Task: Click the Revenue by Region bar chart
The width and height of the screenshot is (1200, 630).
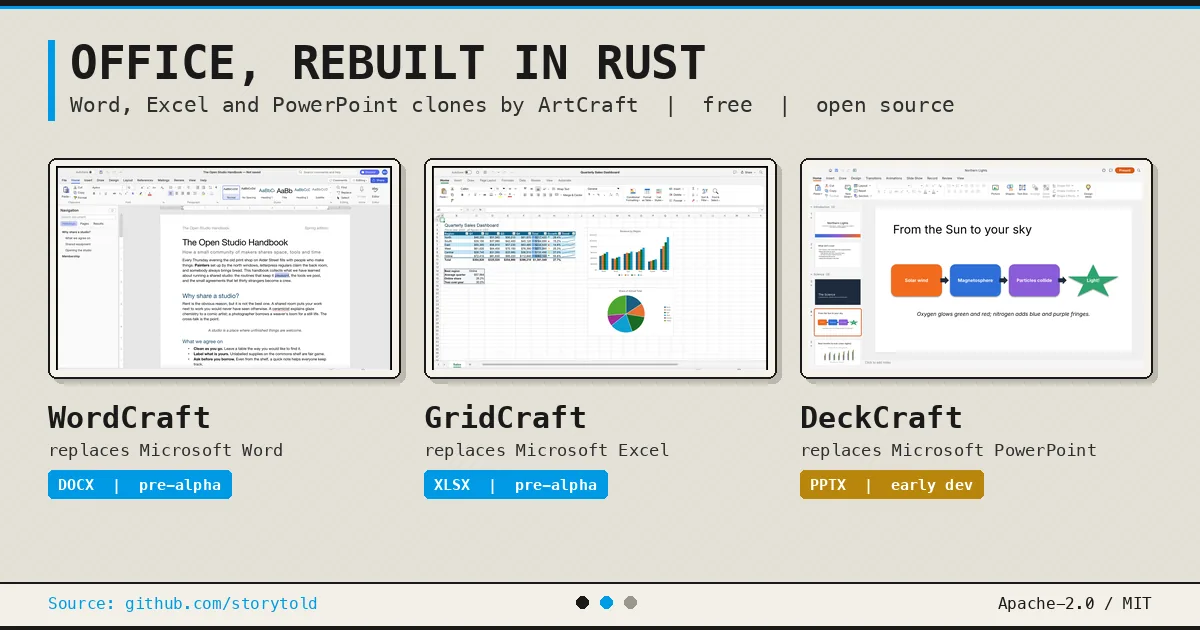Action: [631, 253]
